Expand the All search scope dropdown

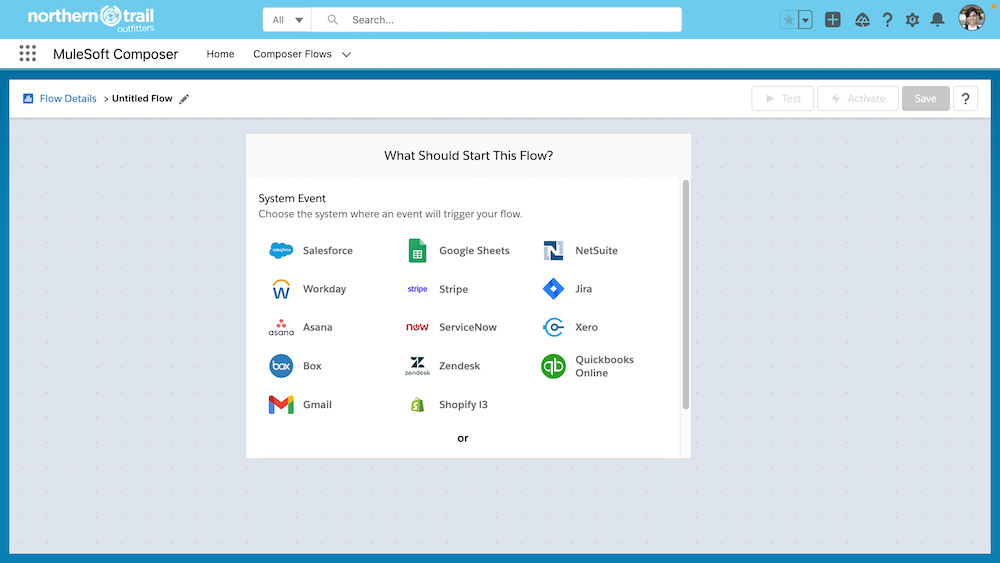click(287, 20)
